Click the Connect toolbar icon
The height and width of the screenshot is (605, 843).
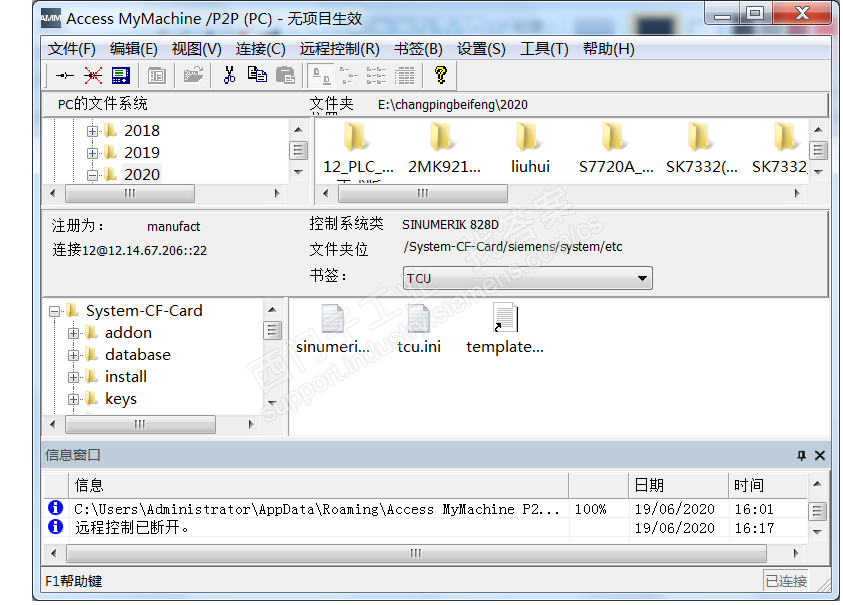point(65,76)
